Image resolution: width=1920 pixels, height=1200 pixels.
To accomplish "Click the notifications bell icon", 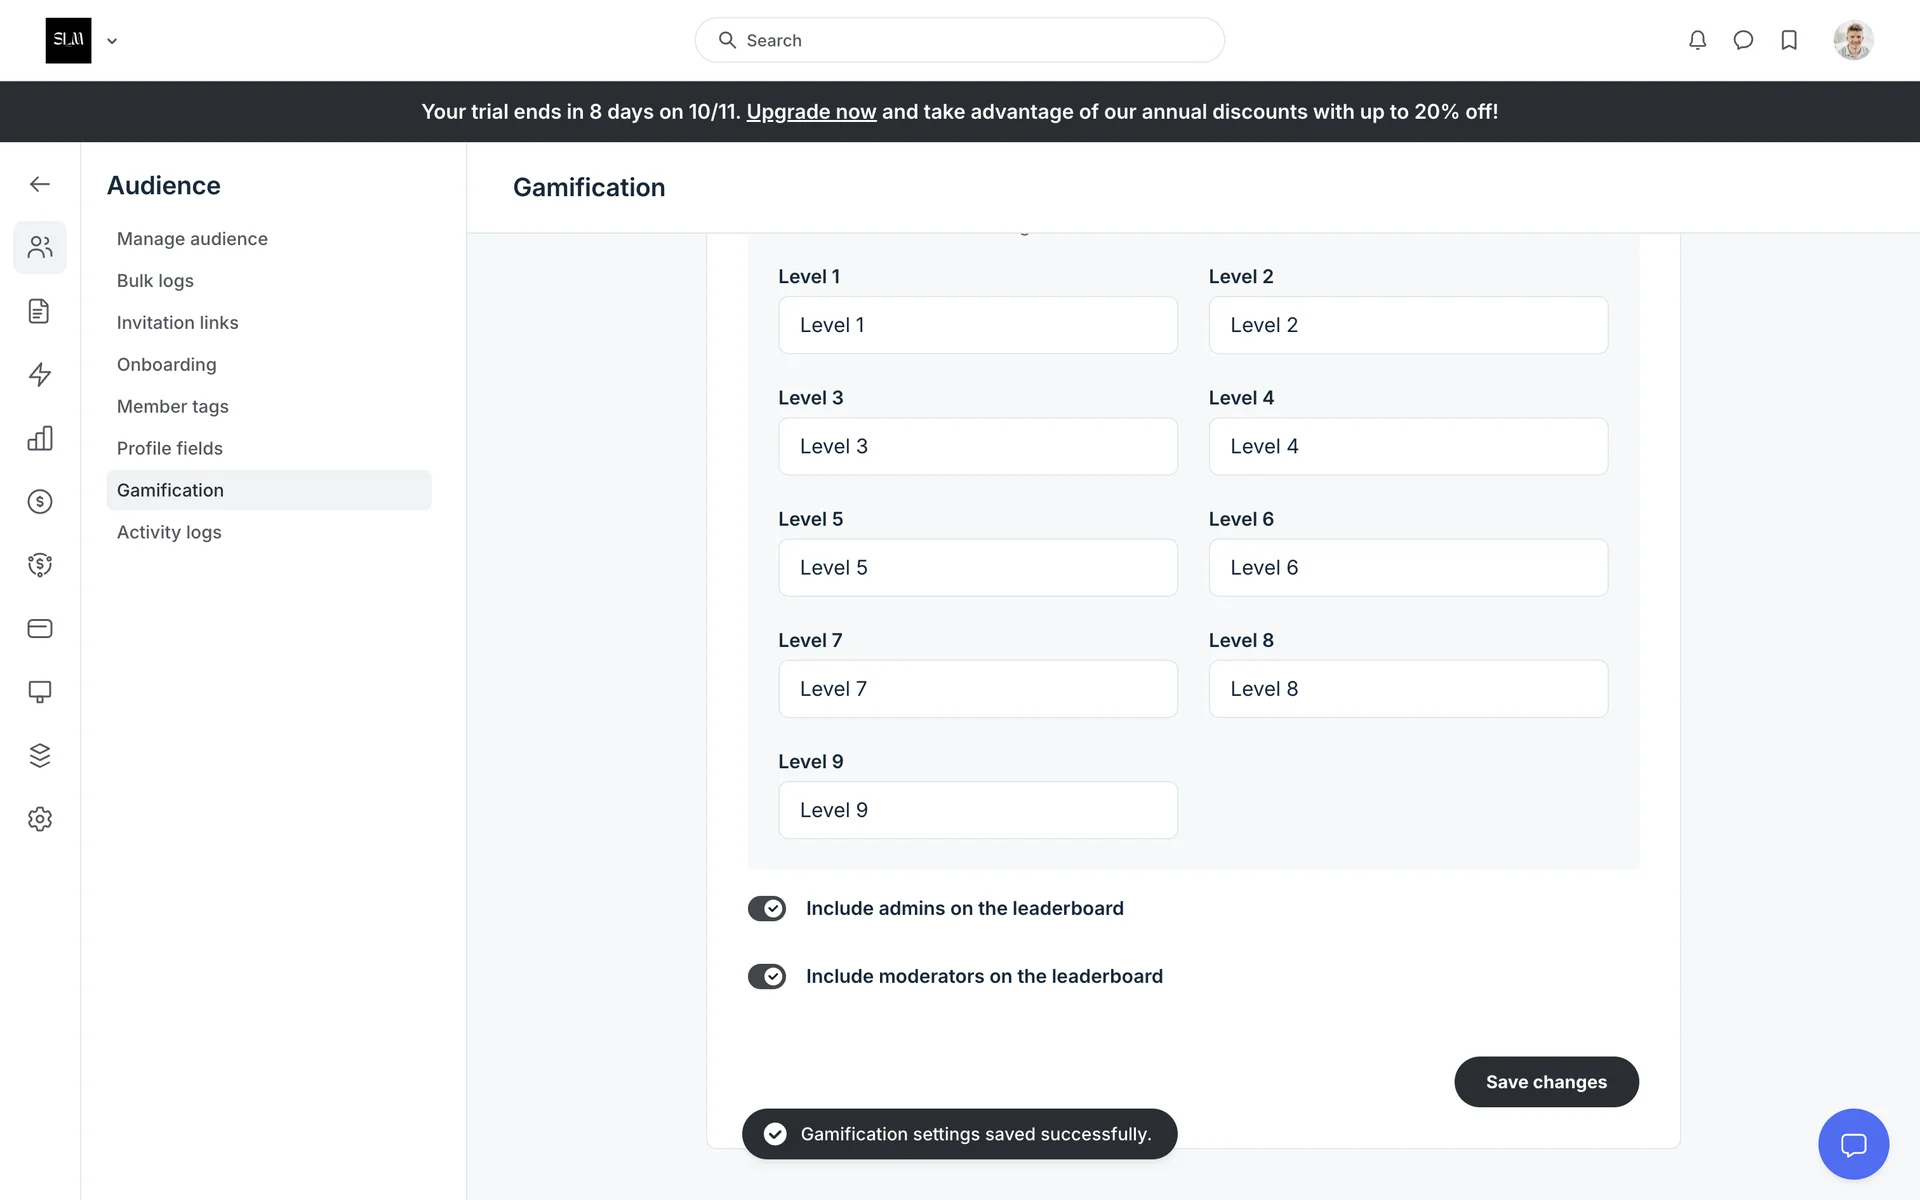I will pos(1697,40).
